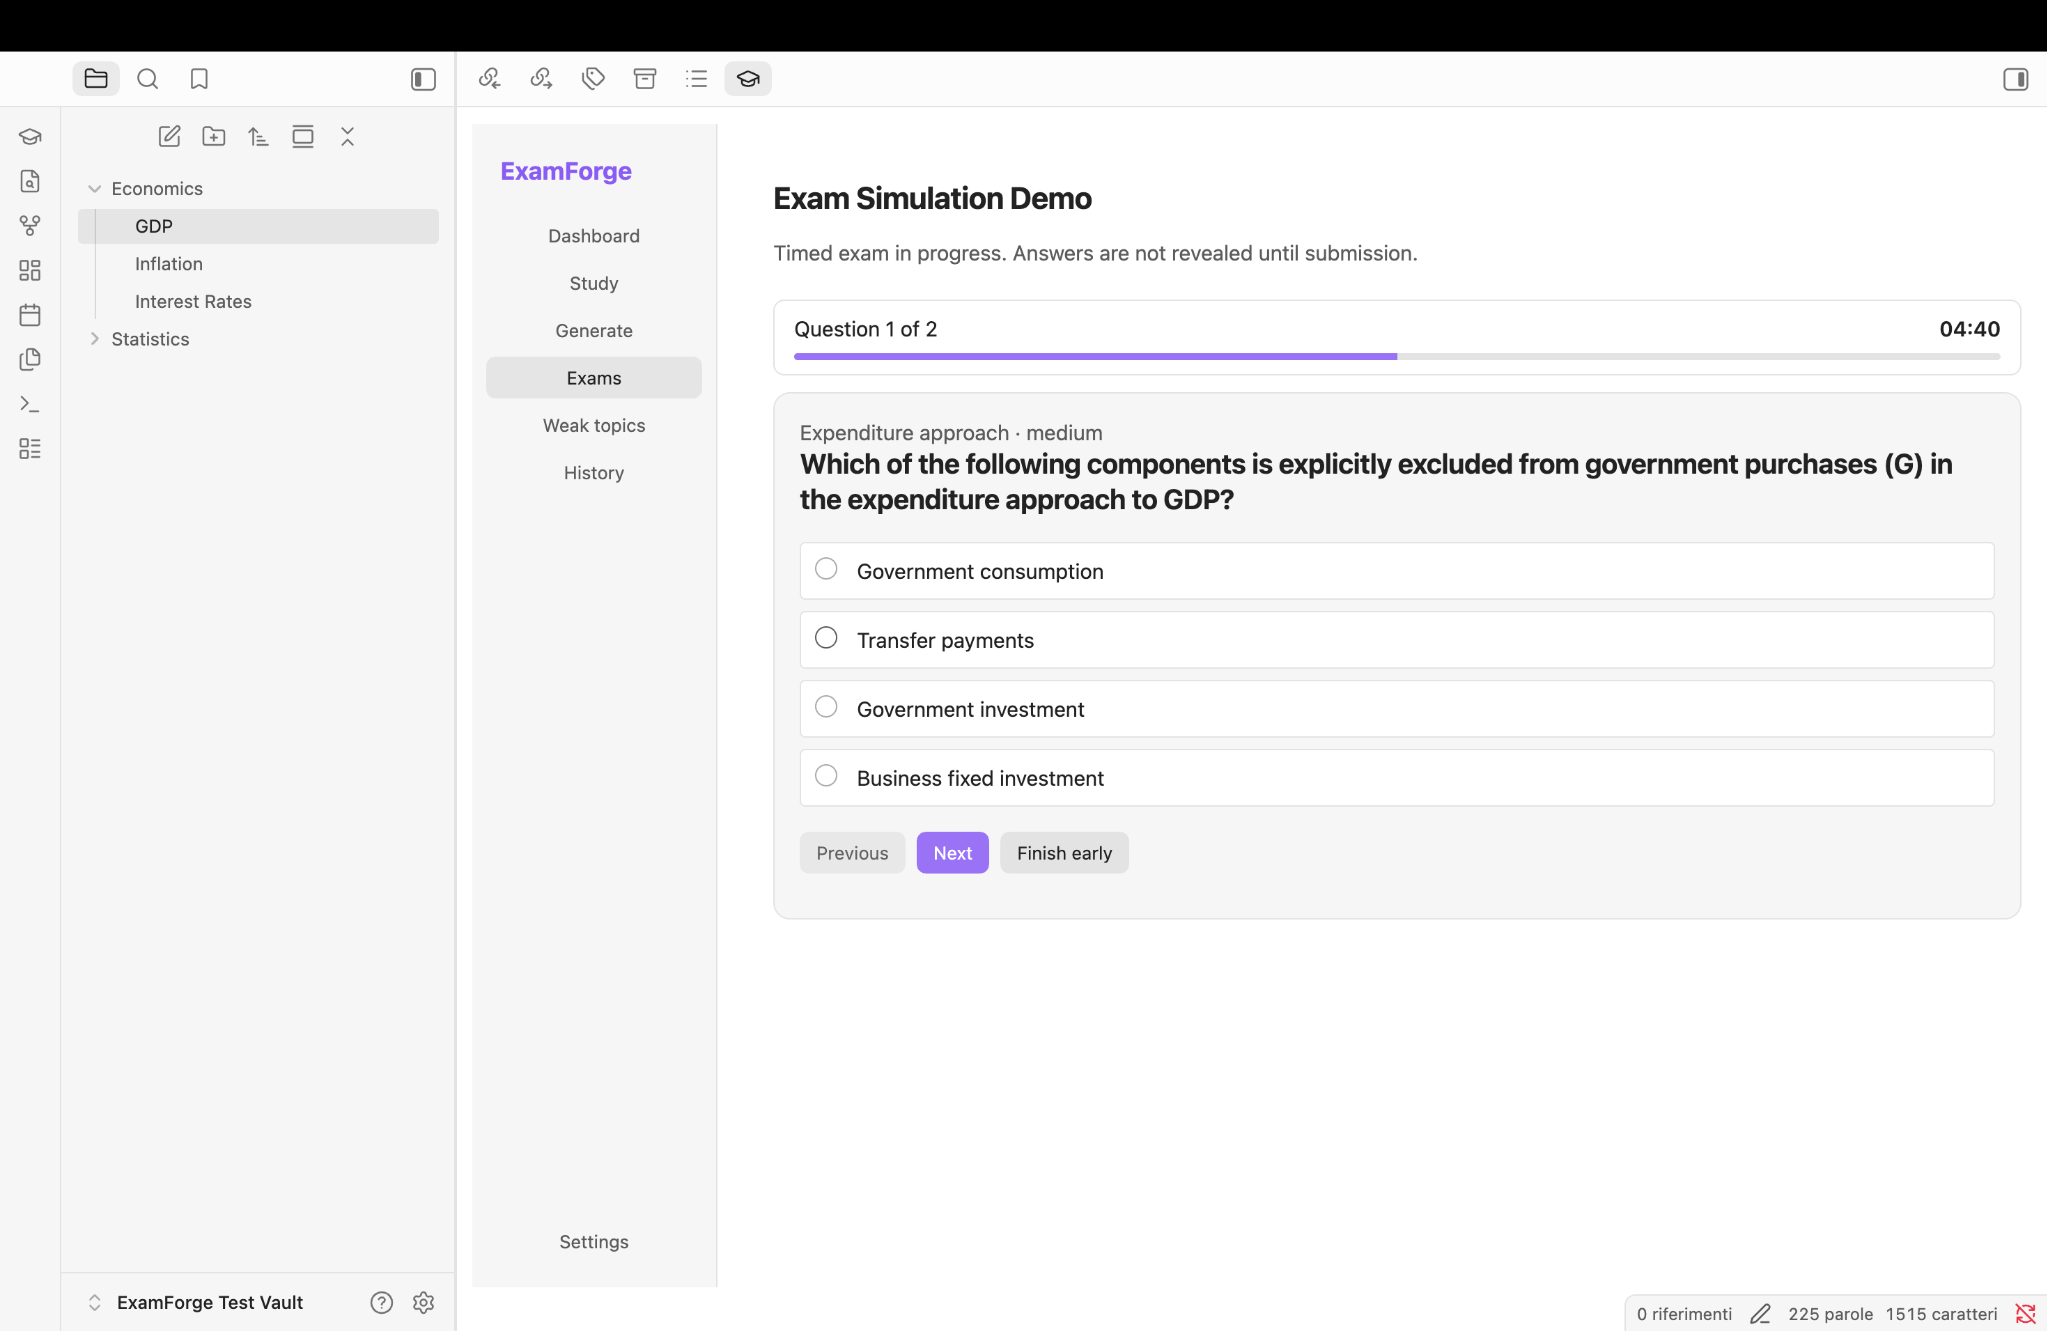
Task: Open the History section
Action: click(594, 473)
